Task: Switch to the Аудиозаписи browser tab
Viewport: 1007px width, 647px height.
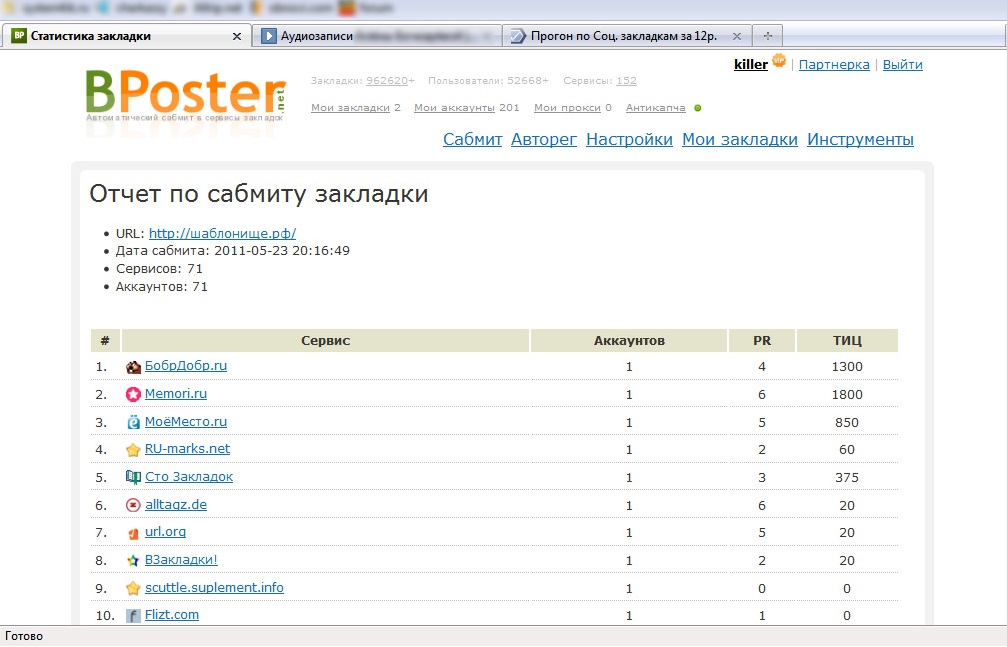Action: (376, 36)
